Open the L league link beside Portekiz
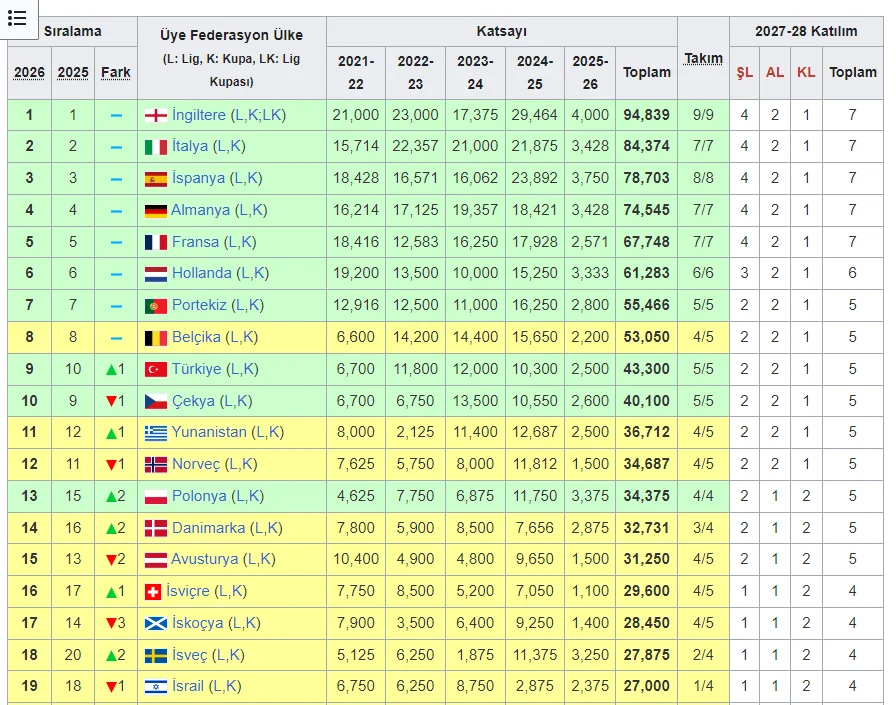 pos(236,305)
